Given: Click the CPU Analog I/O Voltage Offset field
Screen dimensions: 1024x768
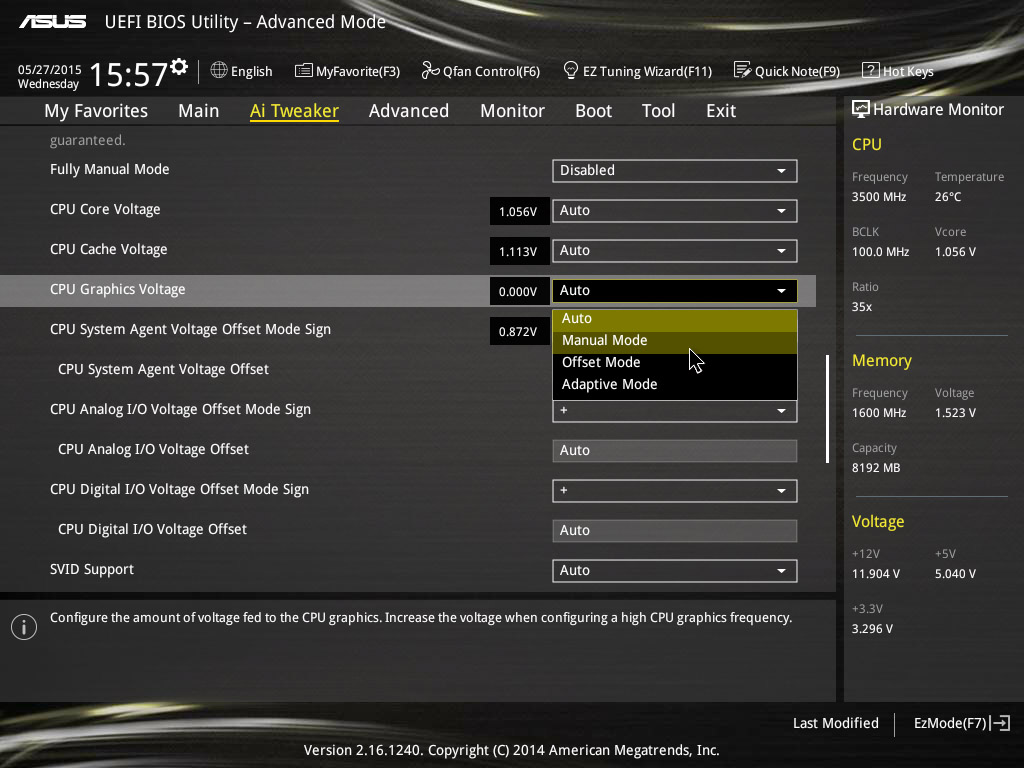Looking at the screenshot, I should pyautogui.click(x=674, y=451).
